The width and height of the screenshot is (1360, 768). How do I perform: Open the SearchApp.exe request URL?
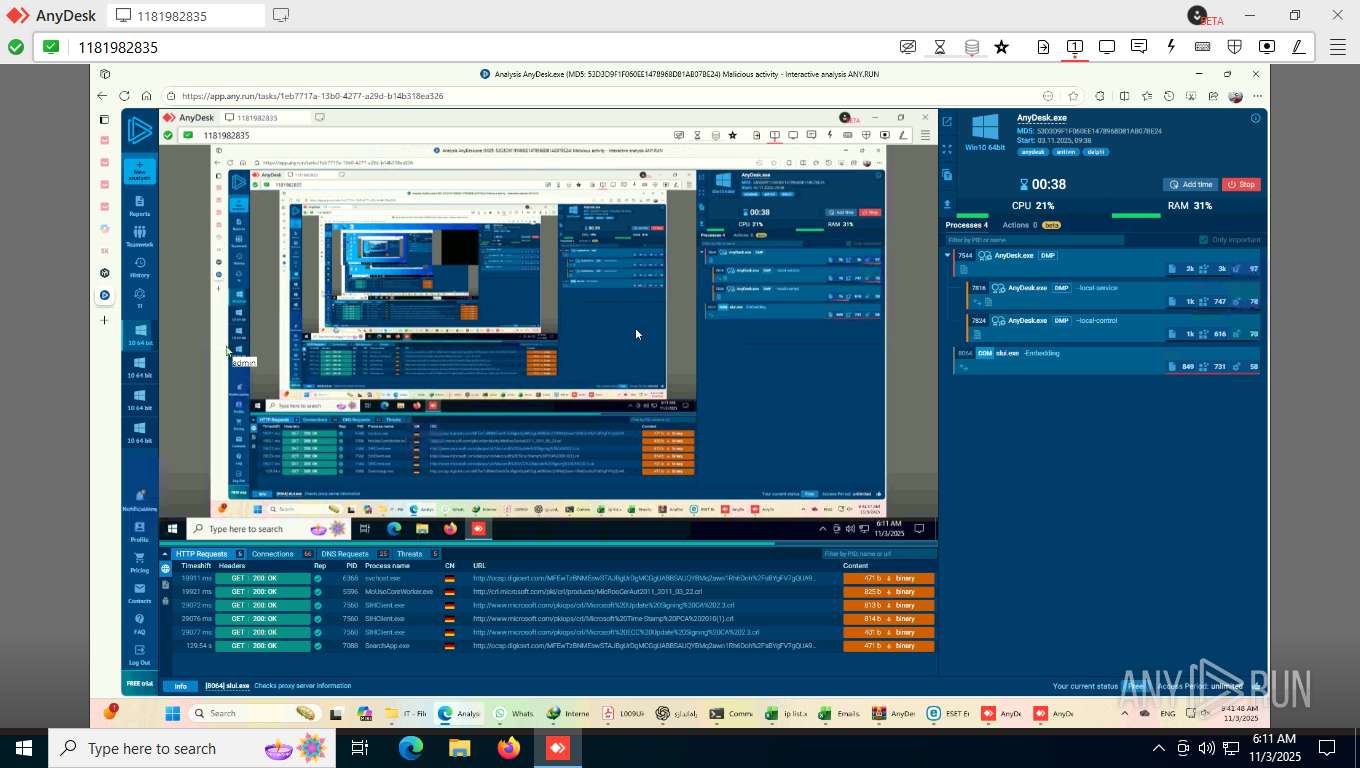(644, 646)
